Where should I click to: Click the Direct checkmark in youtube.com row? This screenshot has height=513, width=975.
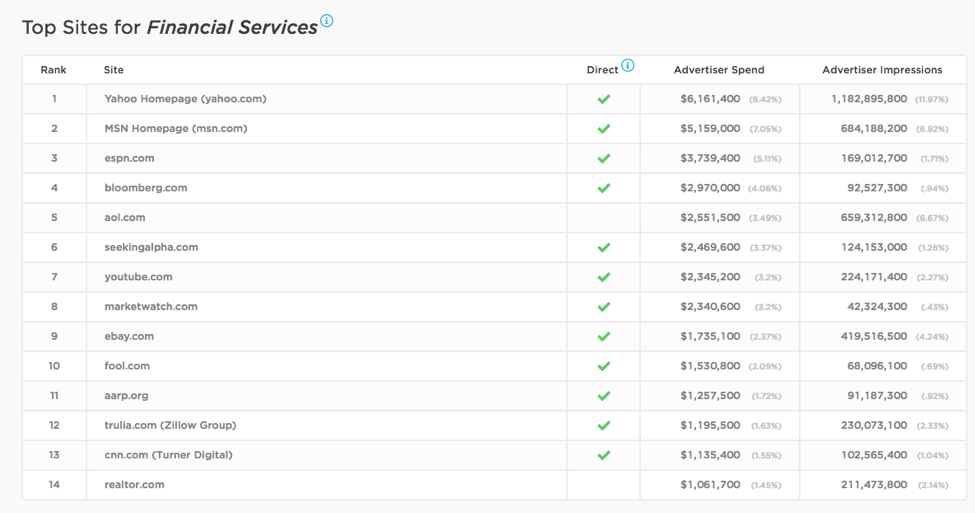click(x=603, y=277)
